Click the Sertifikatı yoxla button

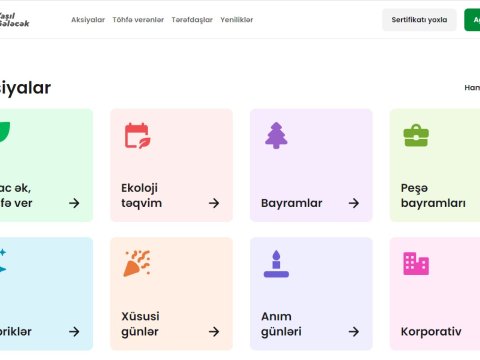(419, 20)
